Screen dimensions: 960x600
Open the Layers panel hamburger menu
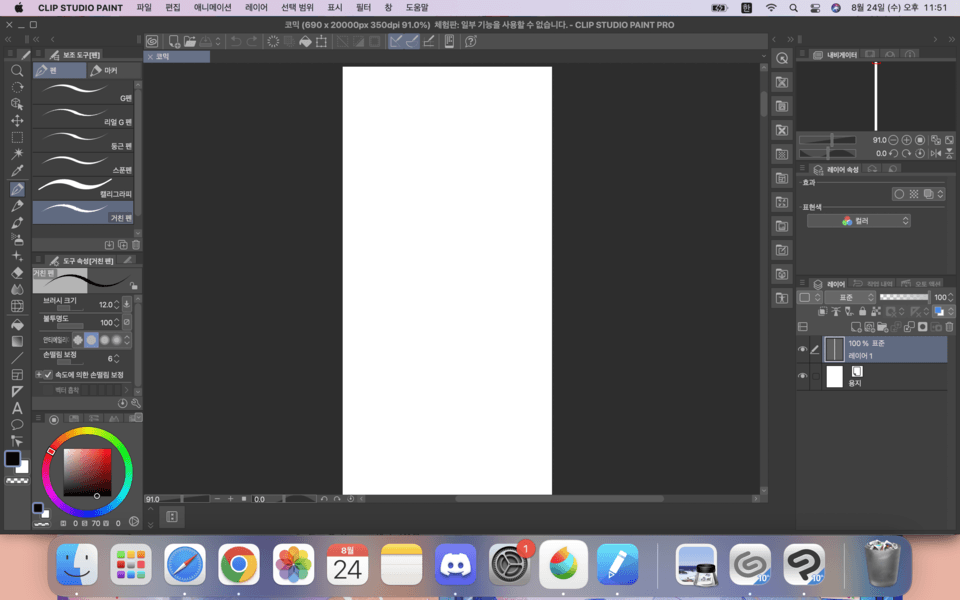click(802, 283)
